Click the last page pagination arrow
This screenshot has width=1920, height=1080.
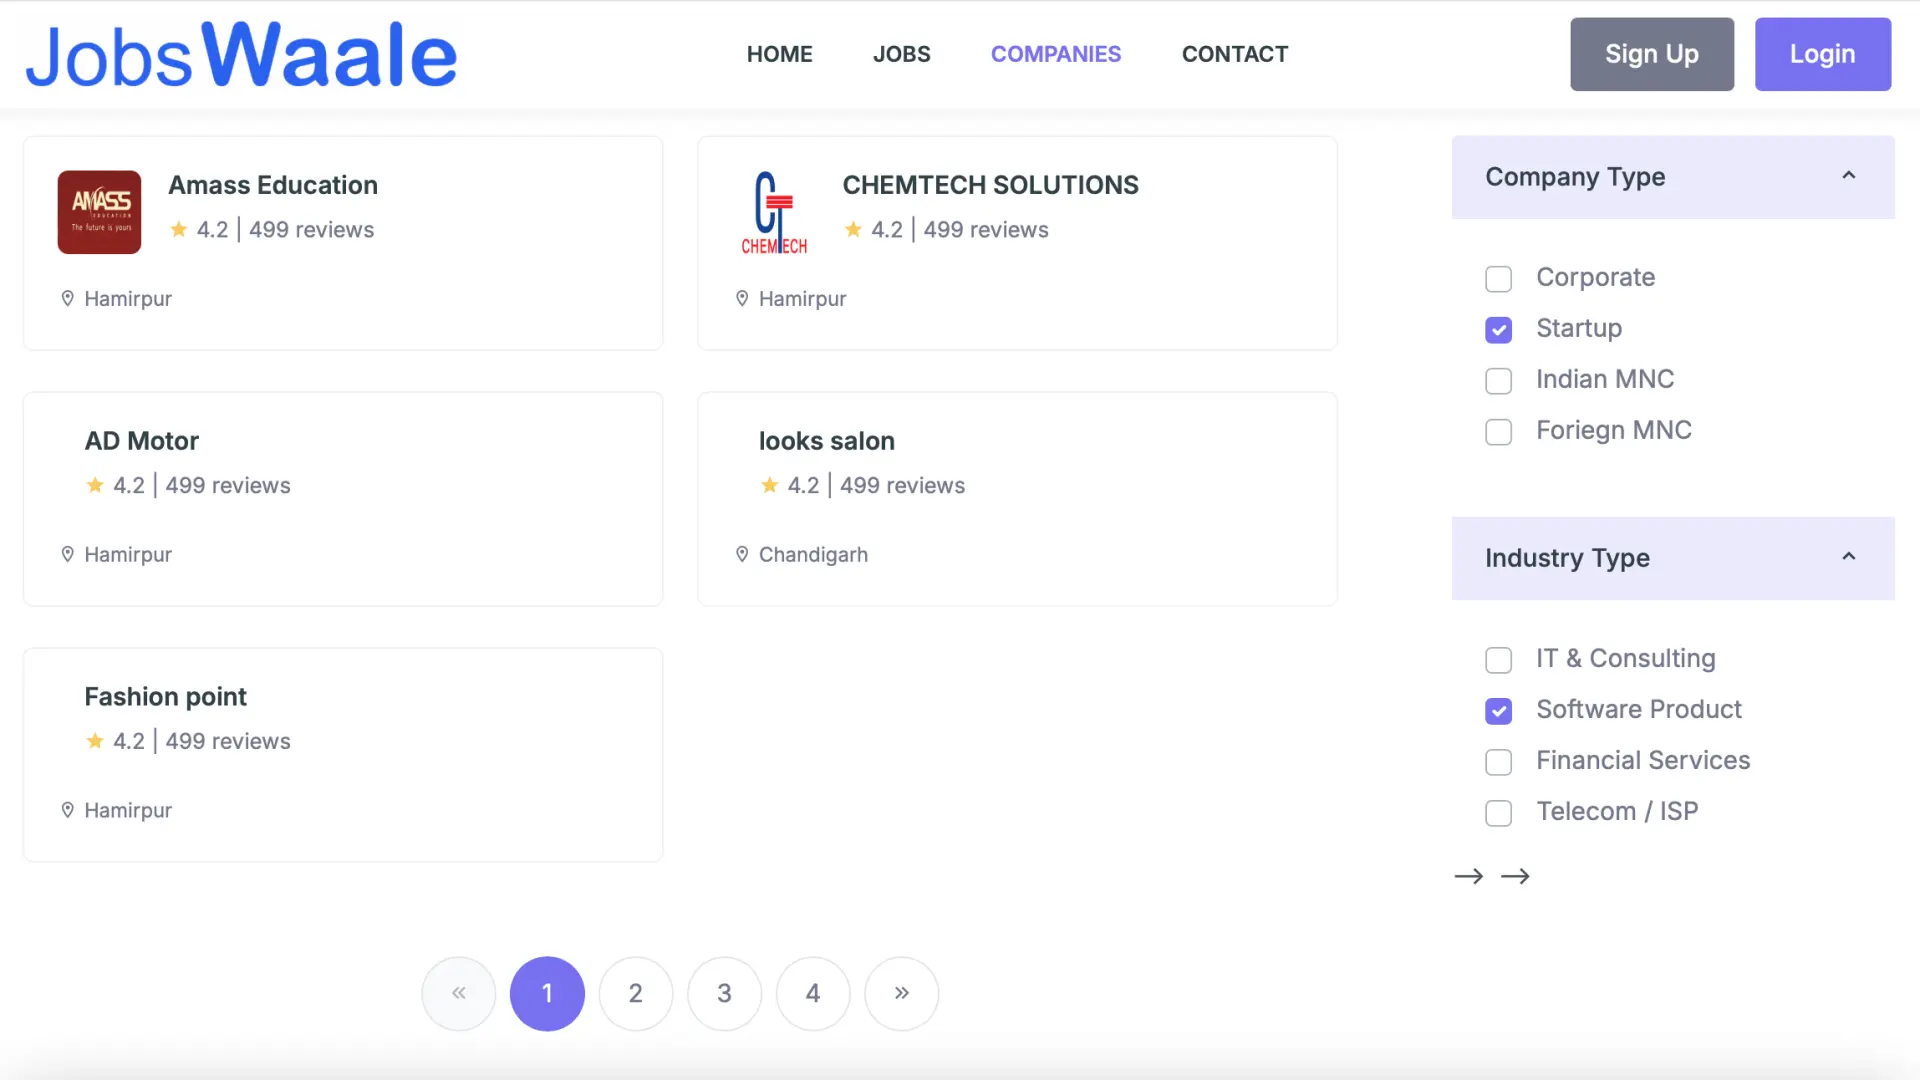[x=901, y=993]
